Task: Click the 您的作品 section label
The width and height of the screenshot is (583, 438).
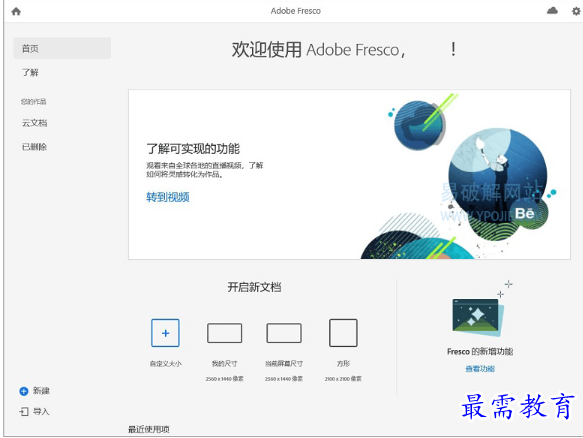Action: 33,102
